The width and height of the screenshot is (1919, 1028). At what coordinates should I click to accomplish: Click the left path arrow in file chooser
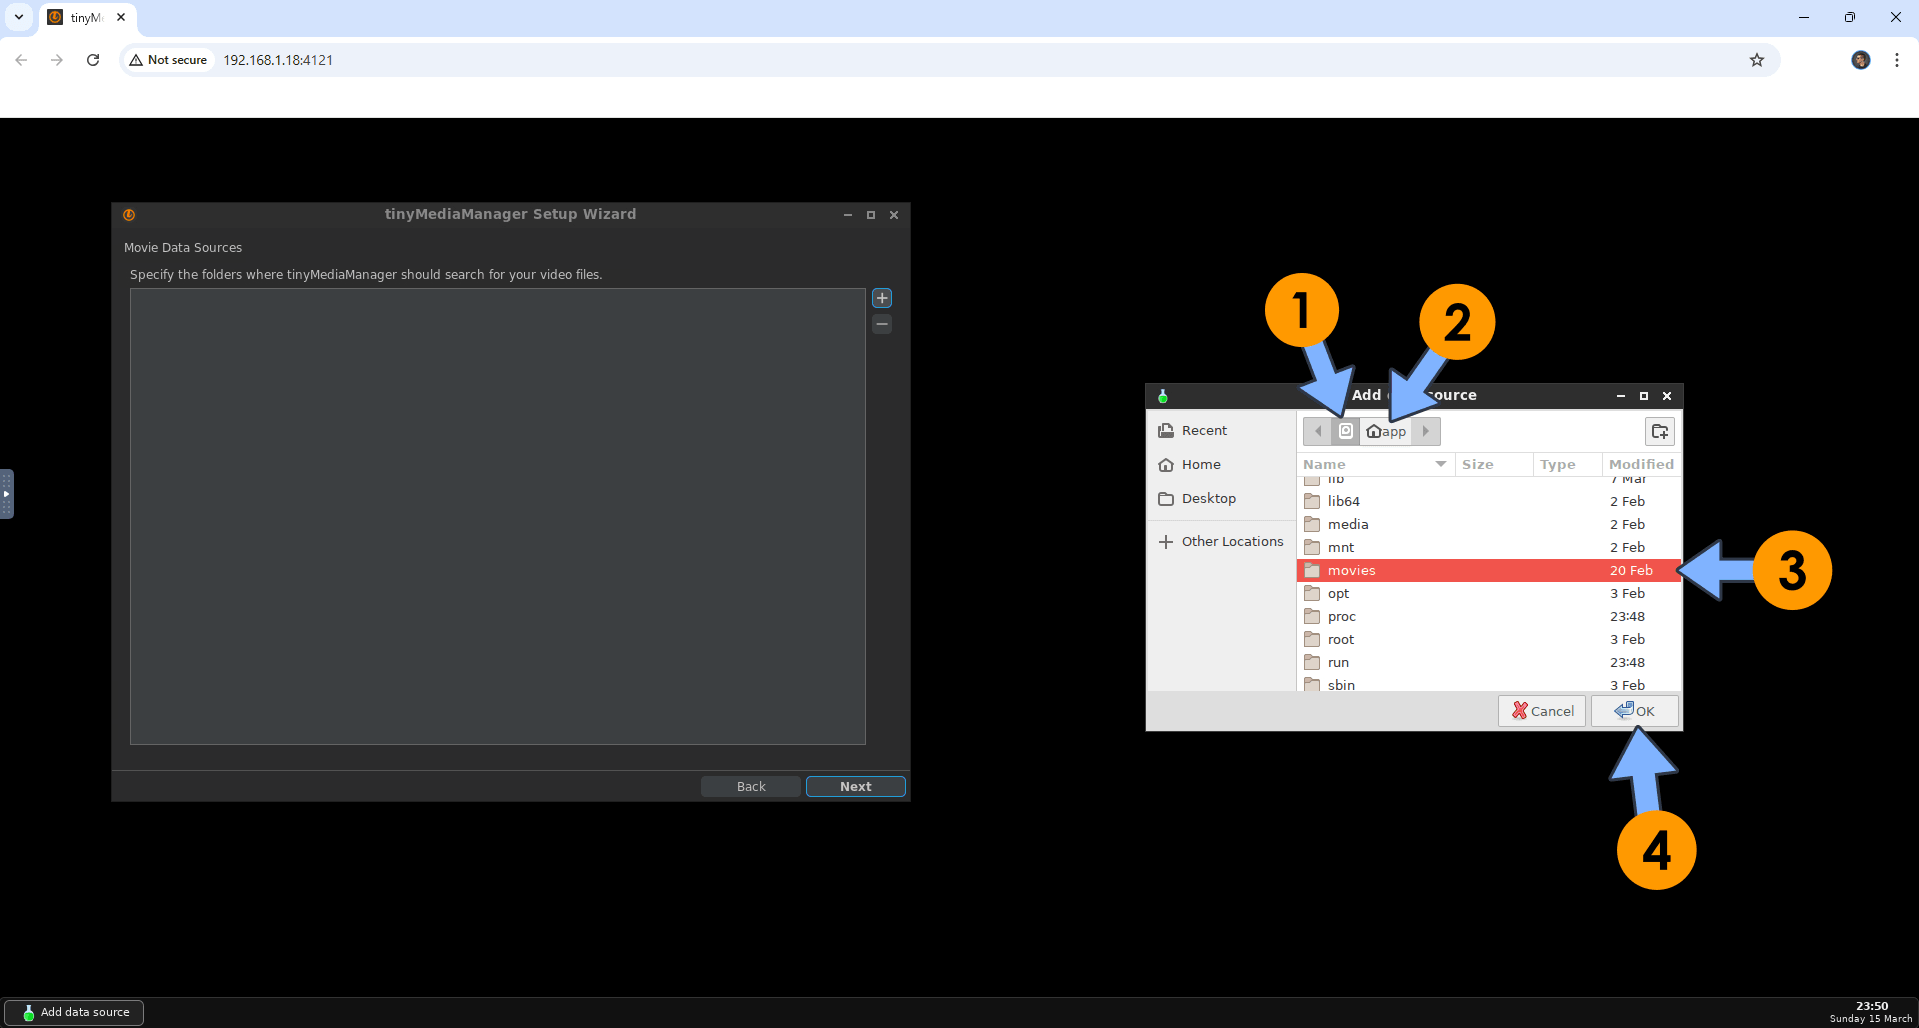(x=1317, y=431)
